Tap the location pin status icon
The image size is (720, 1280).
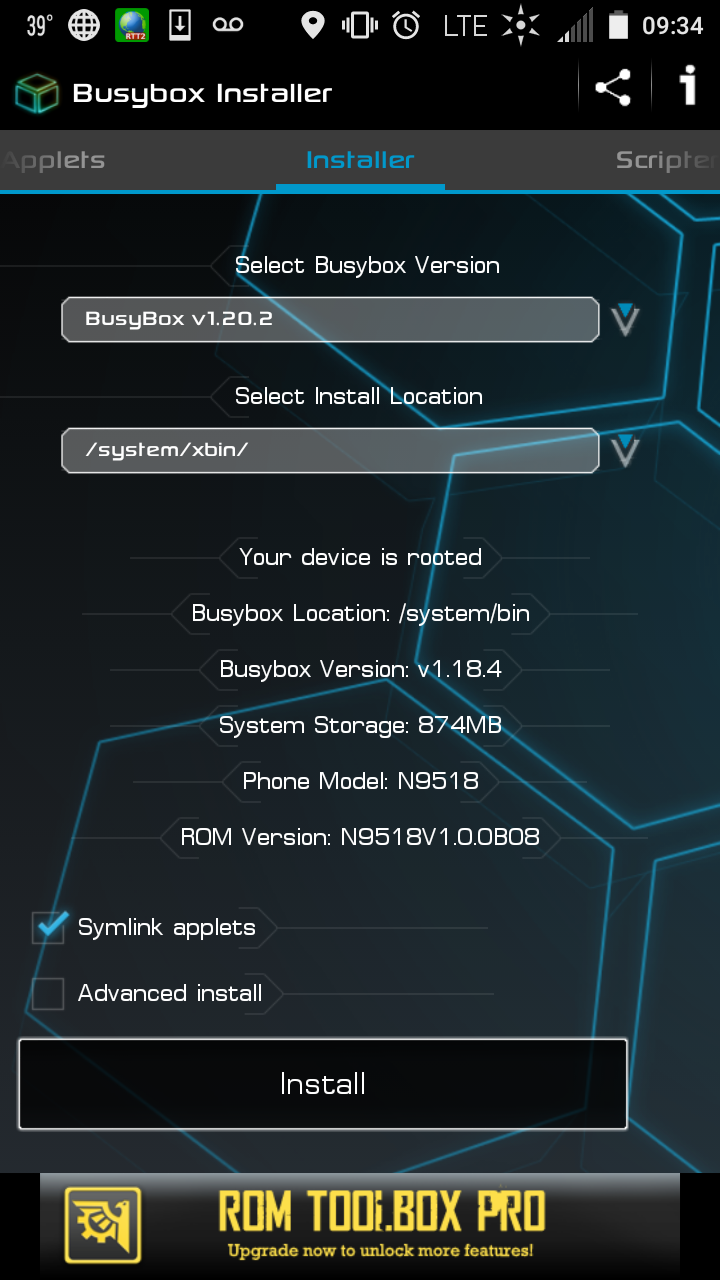pos(313,26)
